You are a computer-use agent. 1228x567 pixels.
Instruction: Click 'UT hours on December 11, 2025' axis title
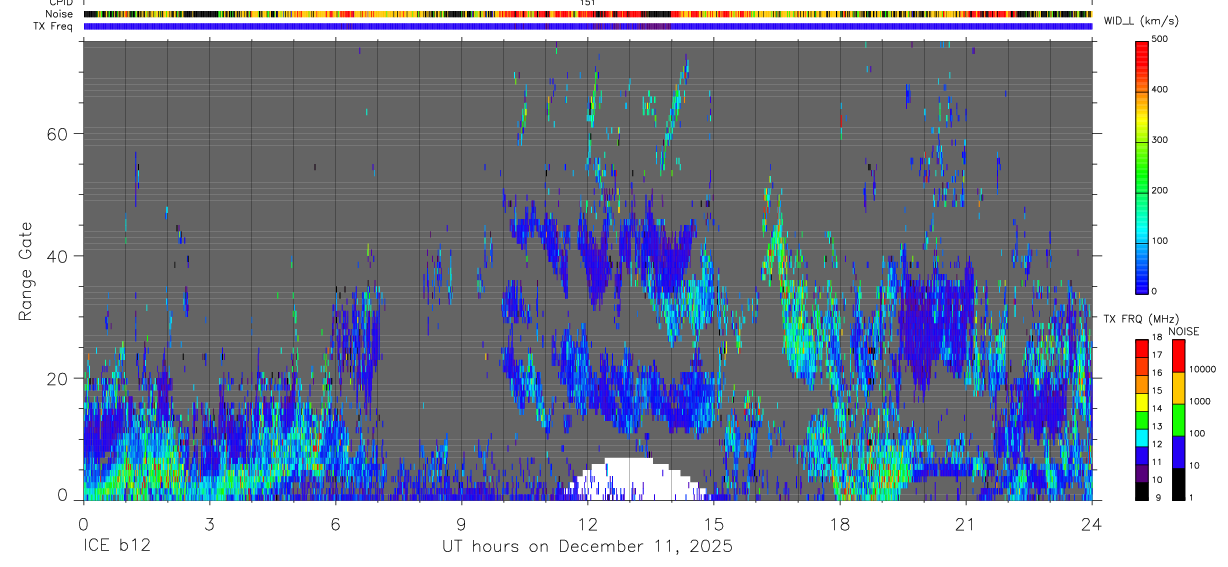point(587,547)
